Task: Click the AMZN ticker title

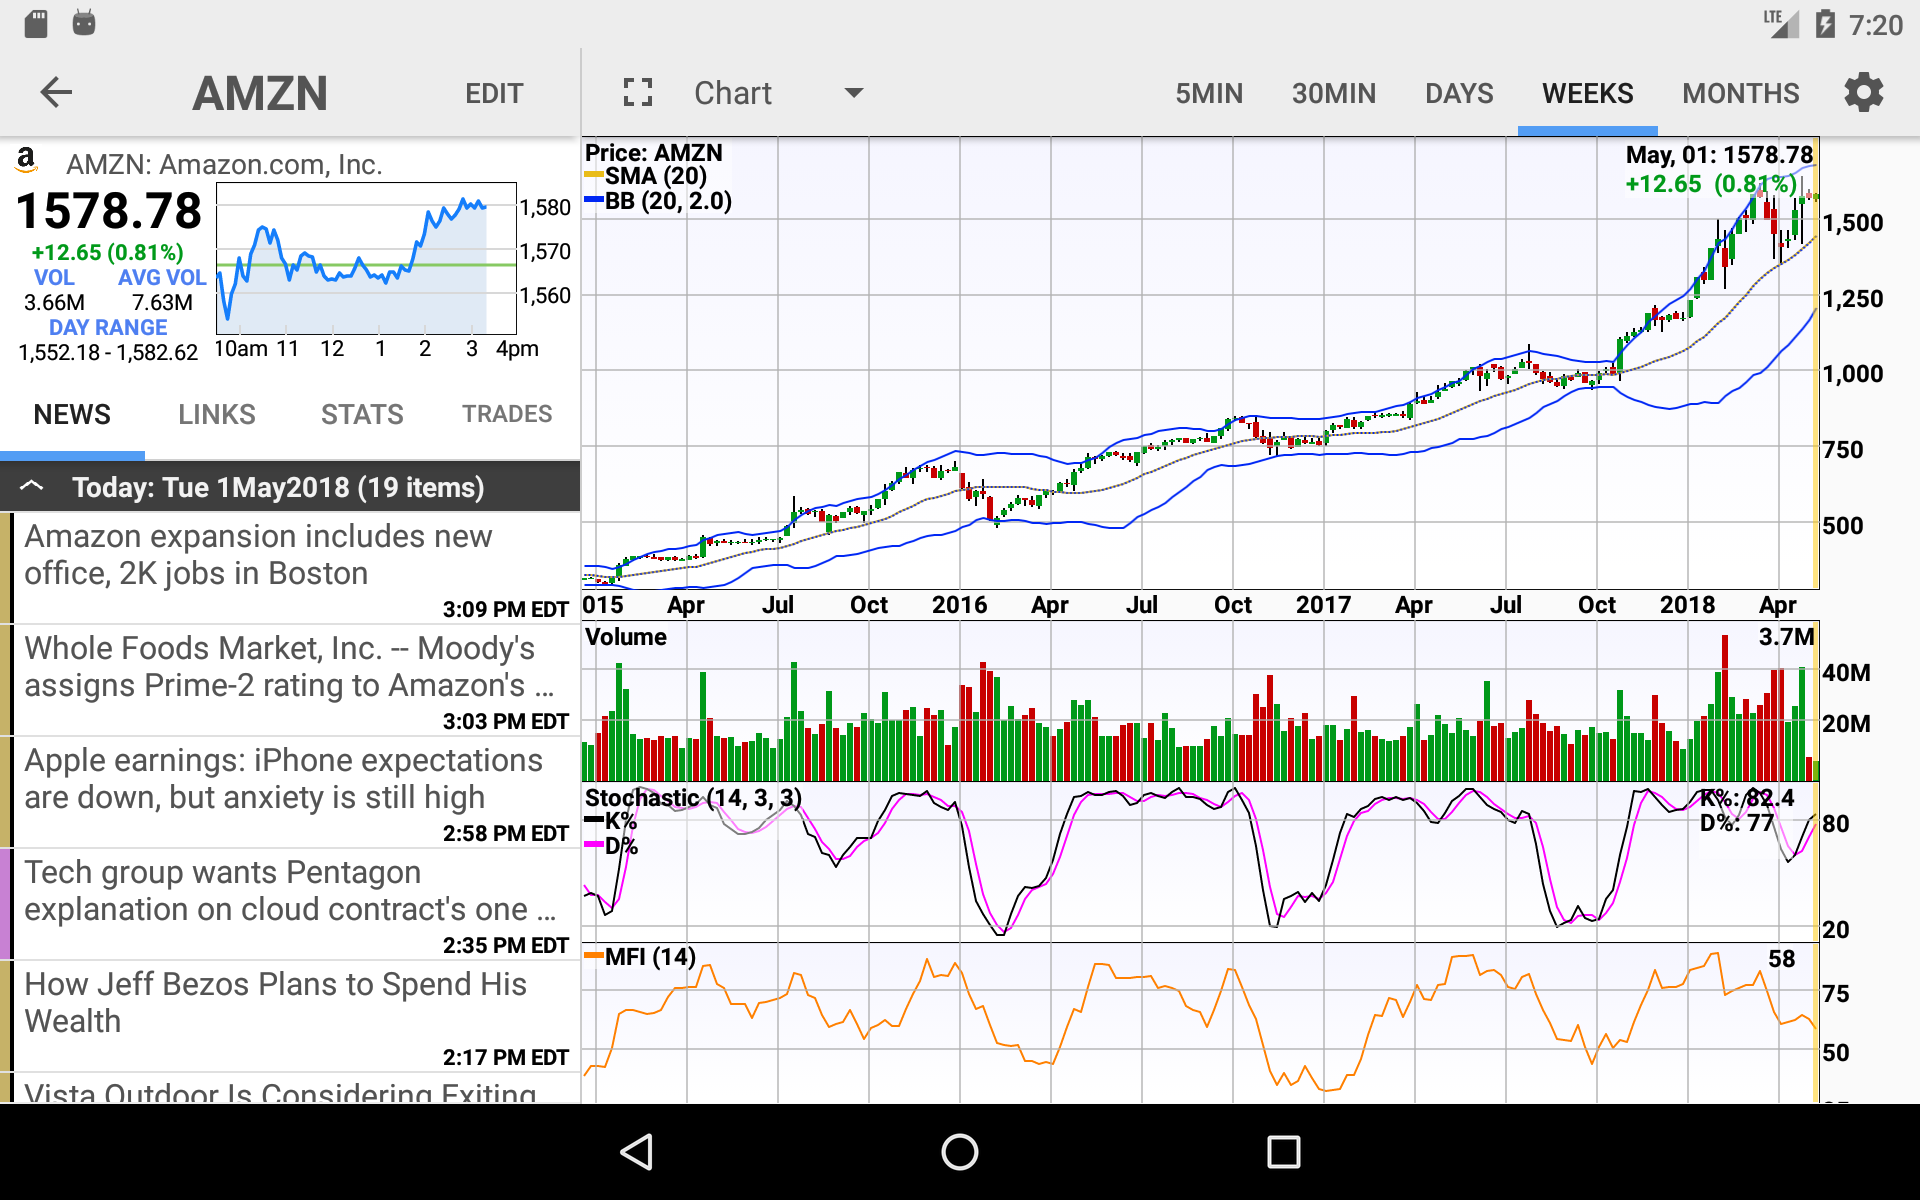Action: point(260,94)
